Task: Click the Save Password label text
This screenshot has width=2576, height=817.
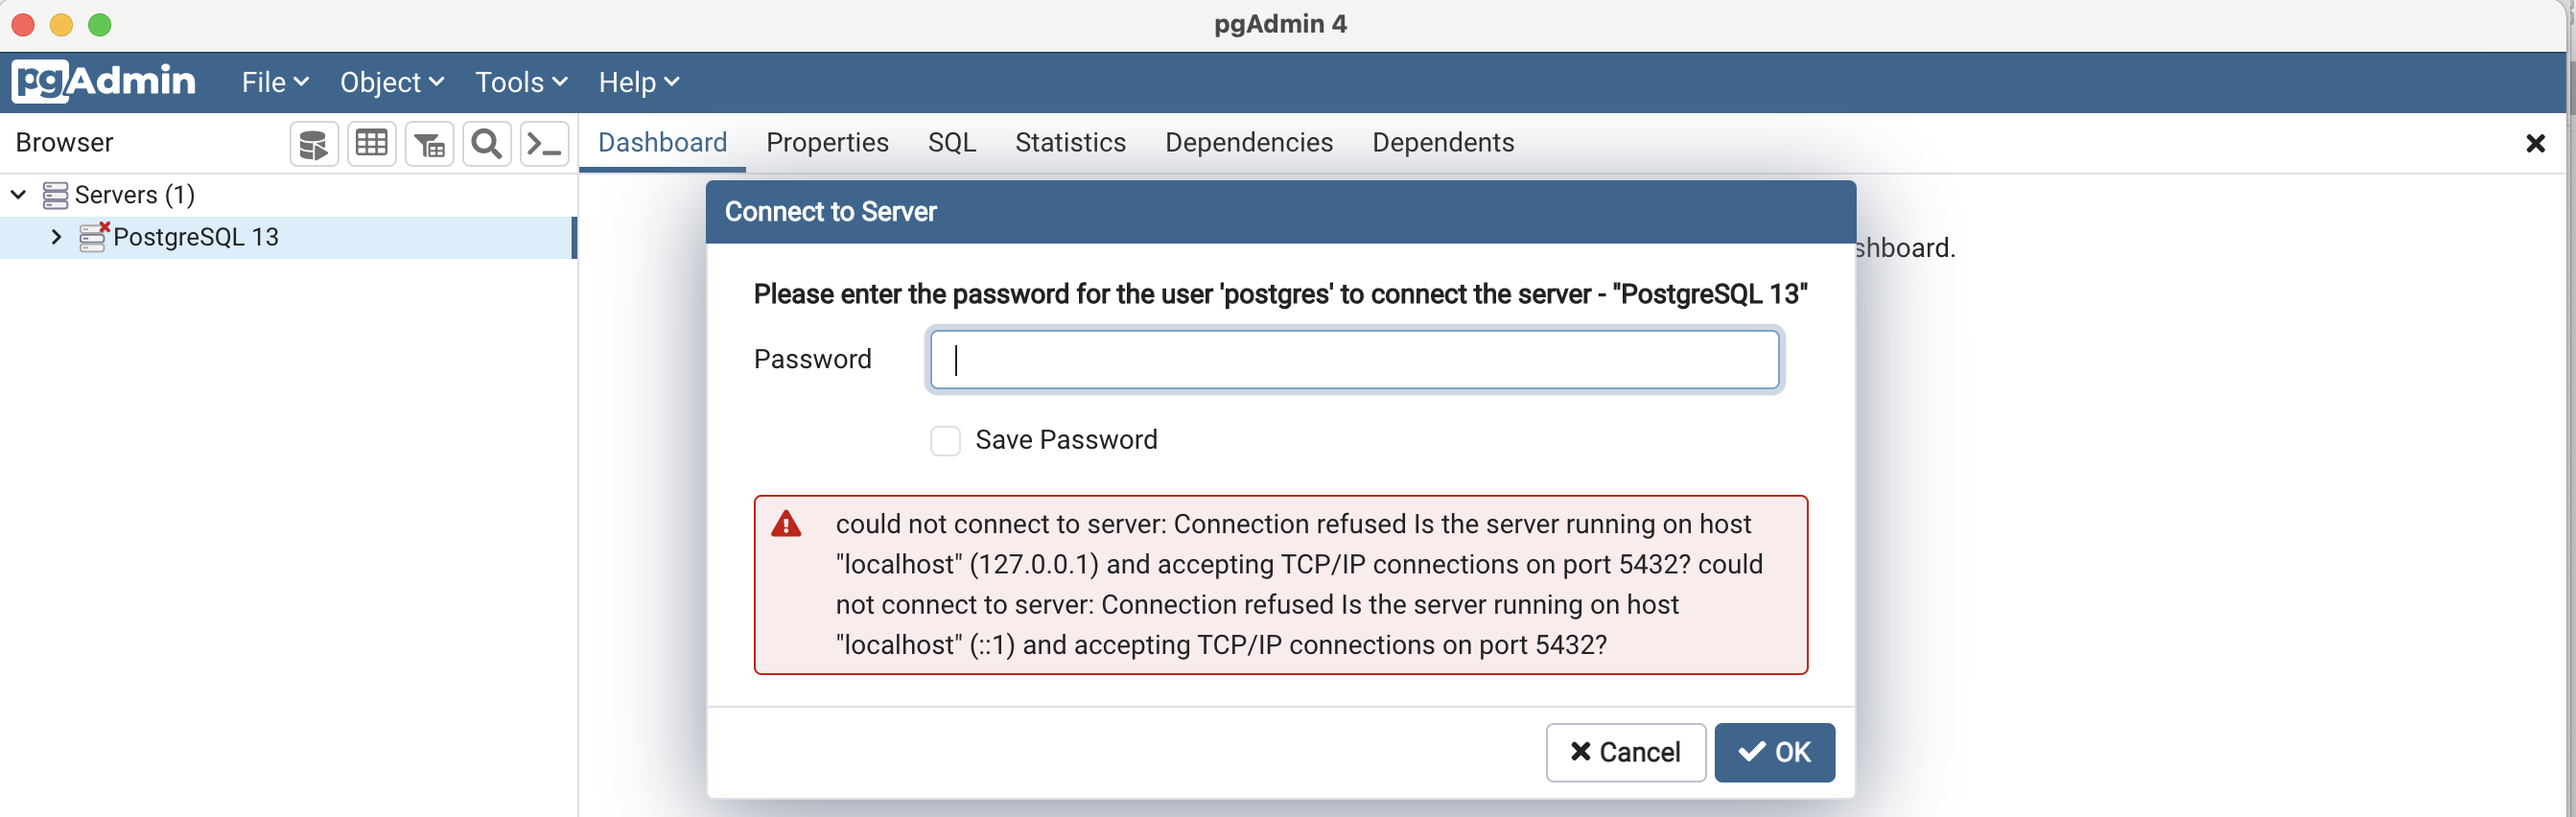Action: 1066,440
